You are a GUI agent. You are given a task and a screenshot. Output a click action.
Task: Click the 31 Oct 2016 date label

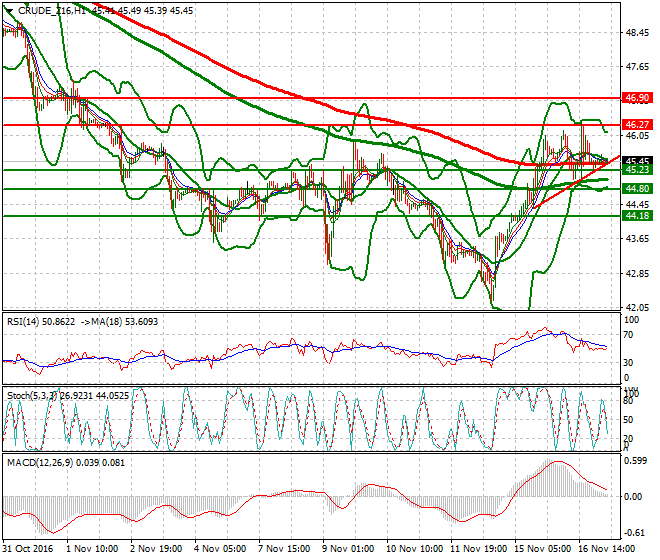pyautogui.click(x=29, y=549)
